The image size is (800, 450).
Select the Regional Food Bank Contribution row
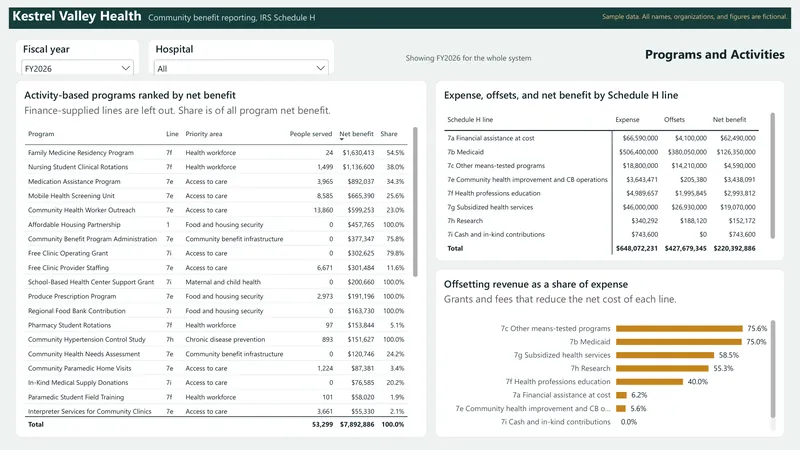(x=217, y=311)
